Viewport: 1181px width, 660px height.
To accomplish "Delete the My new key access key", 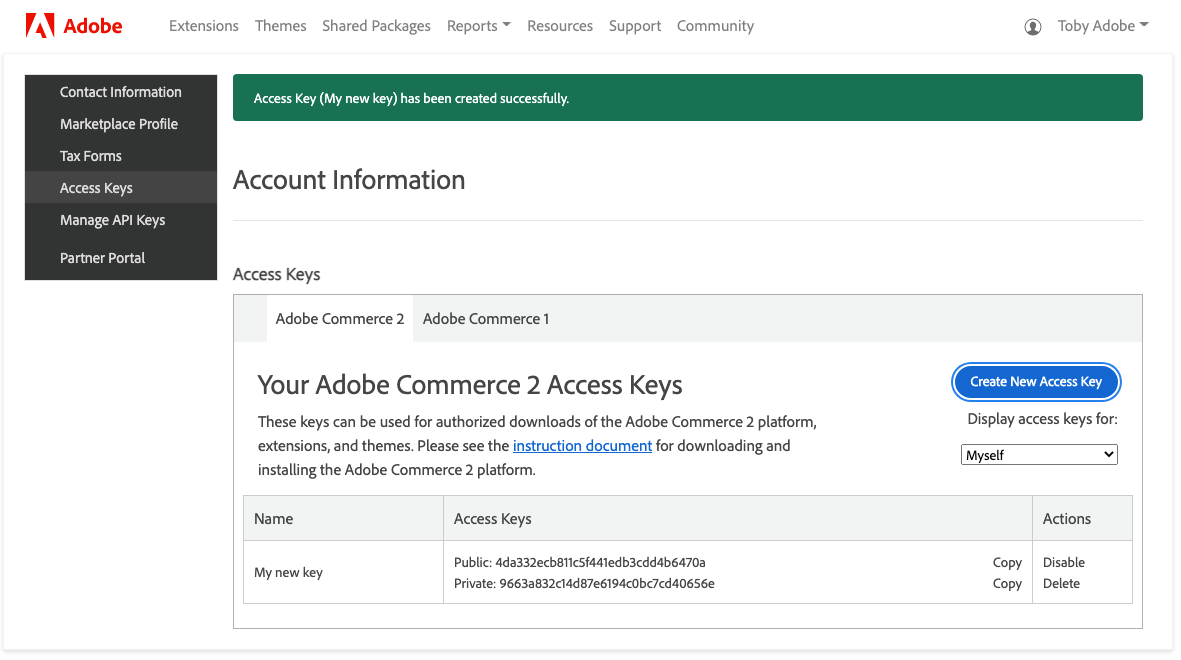I will coord(1061,583).
